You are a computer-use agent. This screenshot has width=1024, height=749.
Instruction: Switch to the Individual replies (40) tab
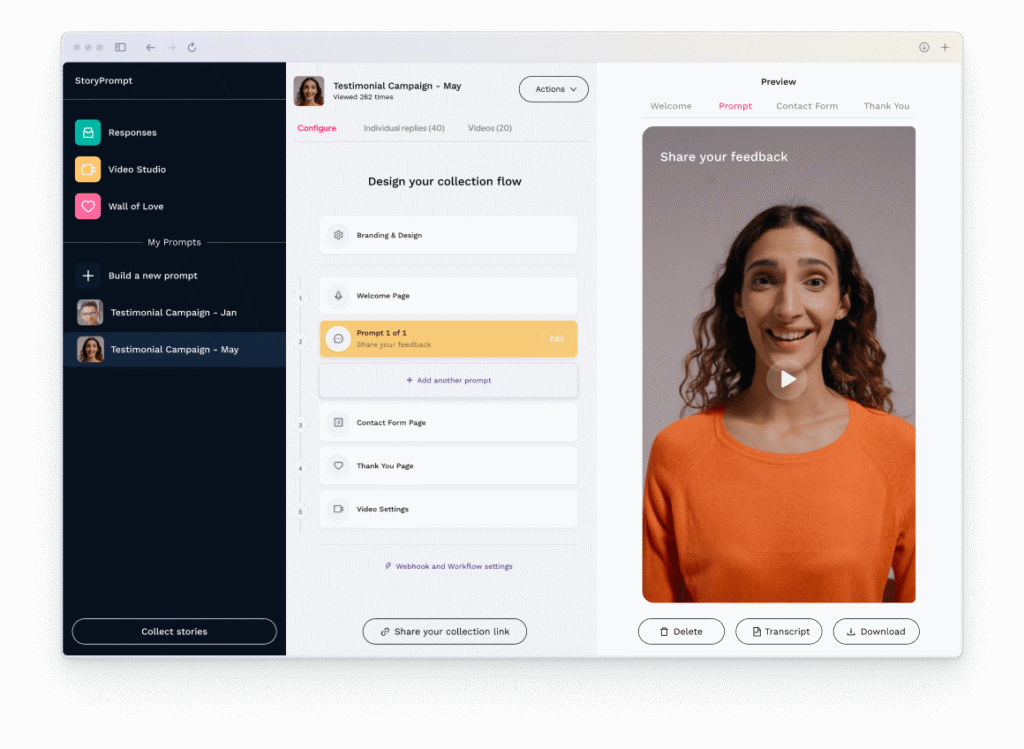(x=404, y=128)
